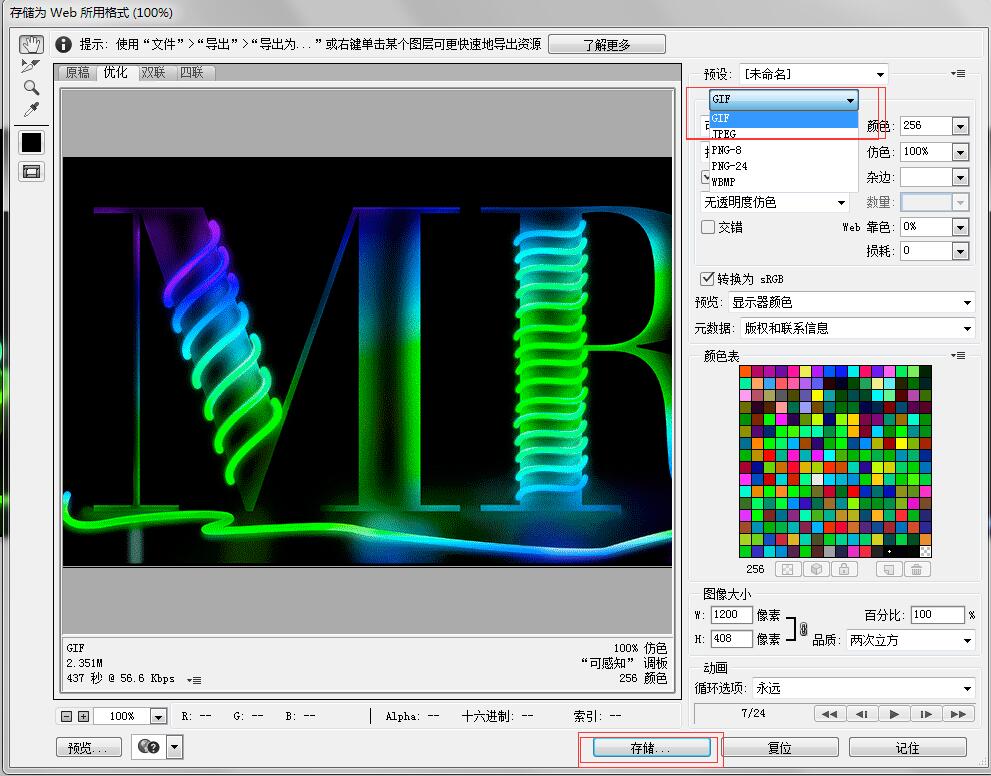Jump to last animation frame
This screenshot has width=991, height=776.
(958, 714)
